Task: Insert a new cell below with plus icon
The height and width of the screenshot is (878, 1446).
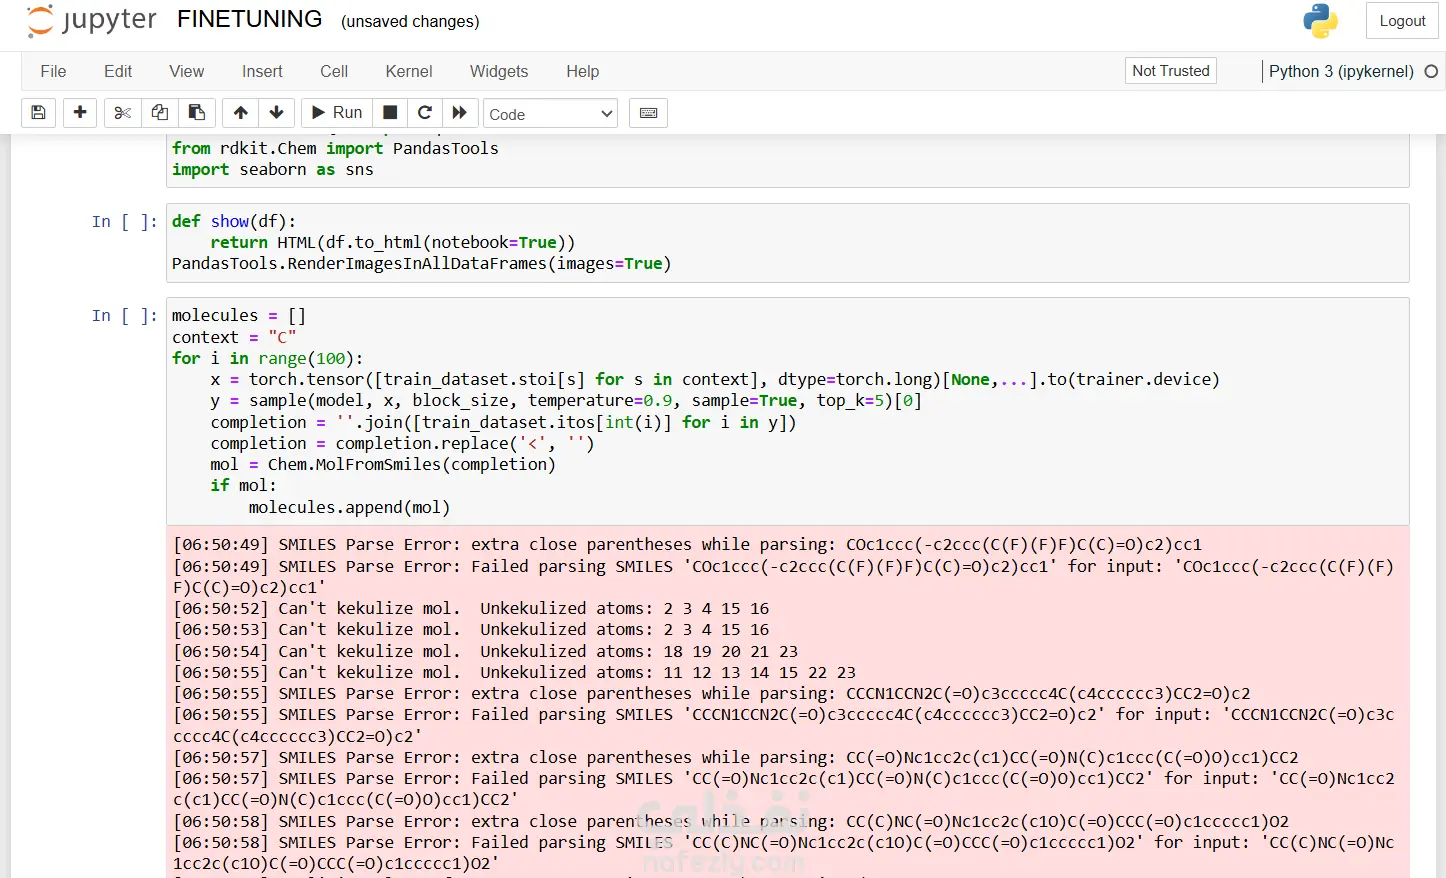Action: [x=80, y=113]
